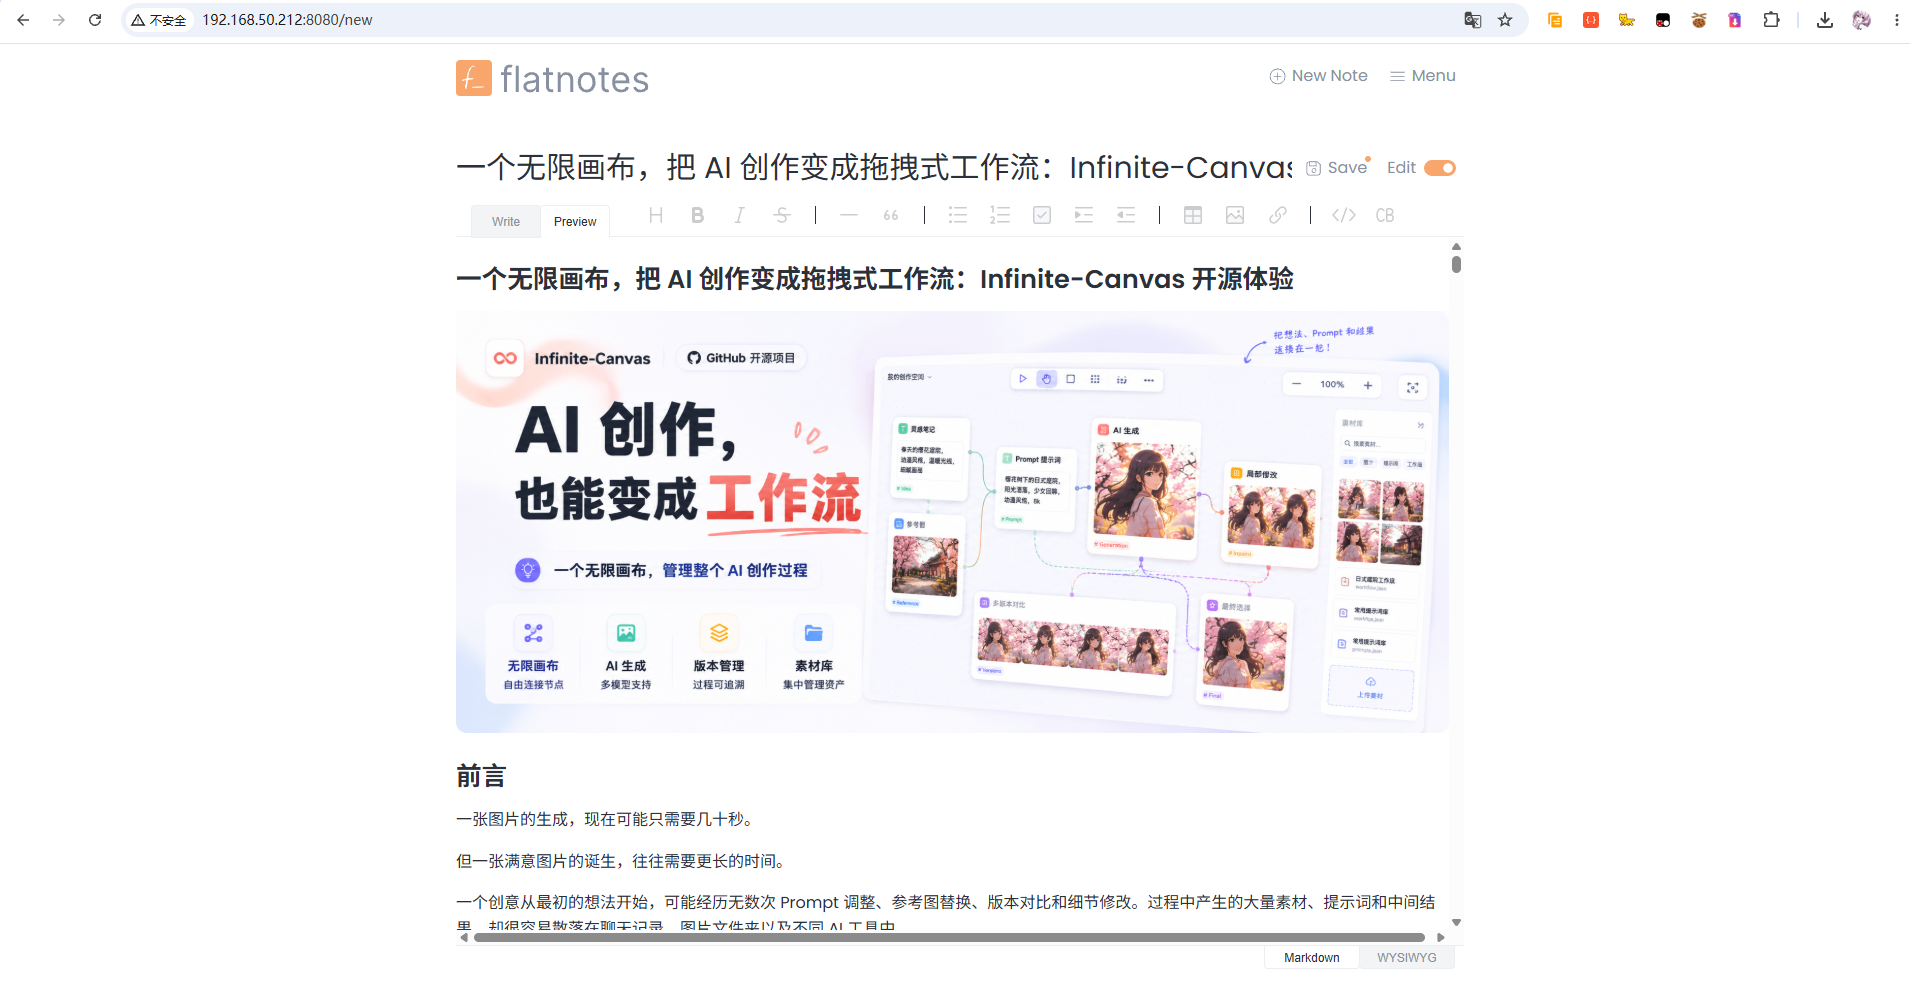Insert a horizontal line from the toolbar

849,215
